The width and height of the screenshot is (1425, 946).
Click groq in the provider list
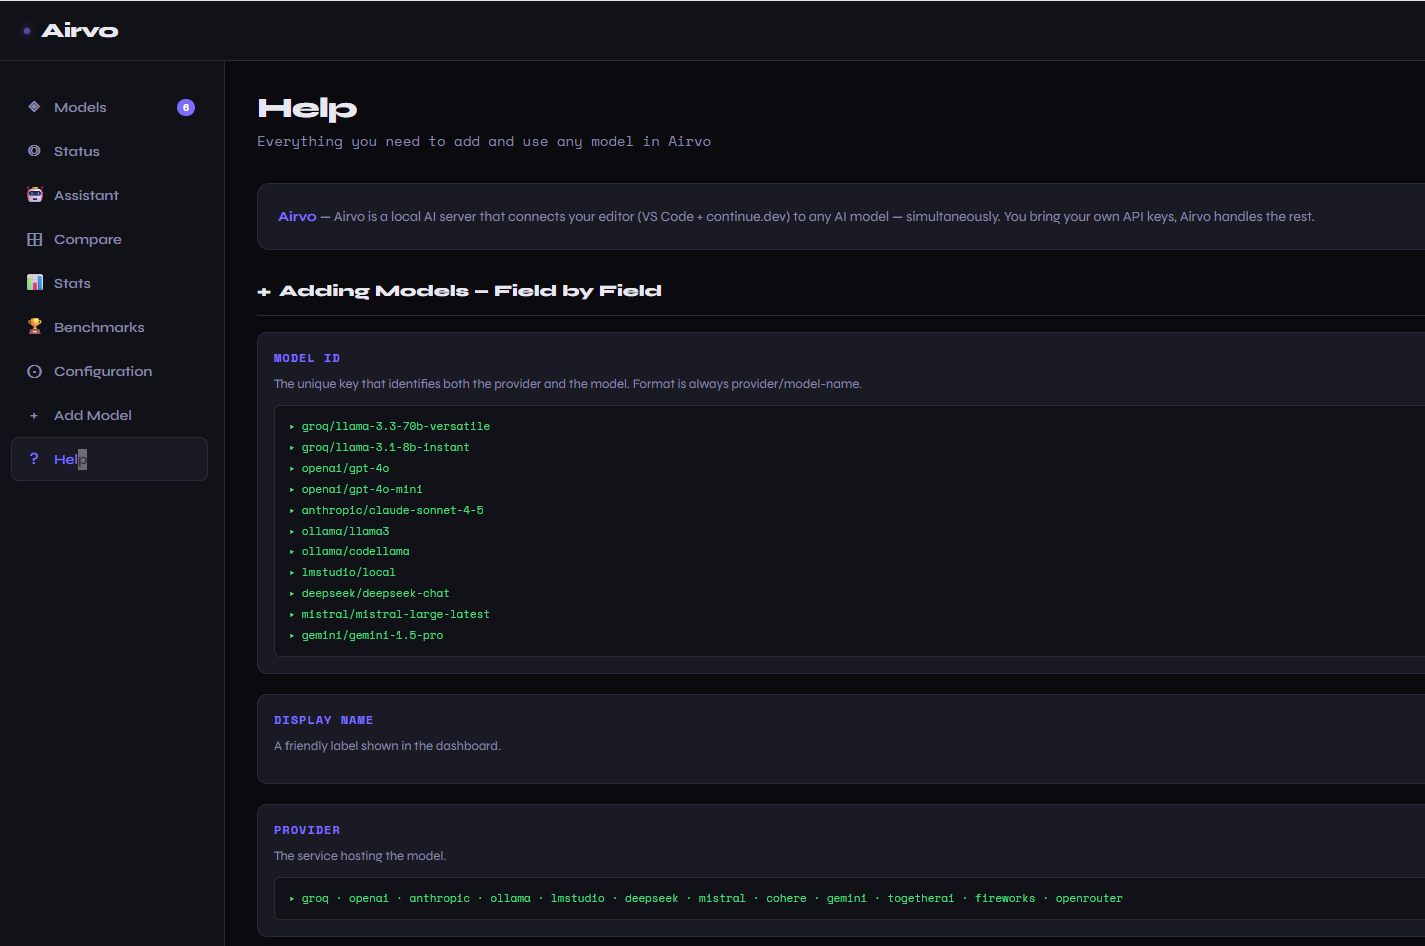pyautogui.click(x=315, y=898)
